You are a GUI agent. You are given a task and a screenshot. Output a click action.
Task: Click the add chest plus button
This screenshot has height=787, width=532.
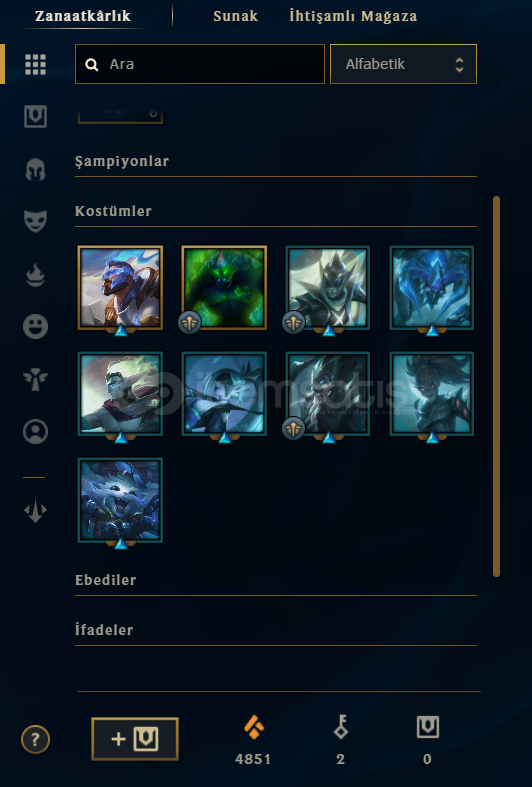point(135,739)
